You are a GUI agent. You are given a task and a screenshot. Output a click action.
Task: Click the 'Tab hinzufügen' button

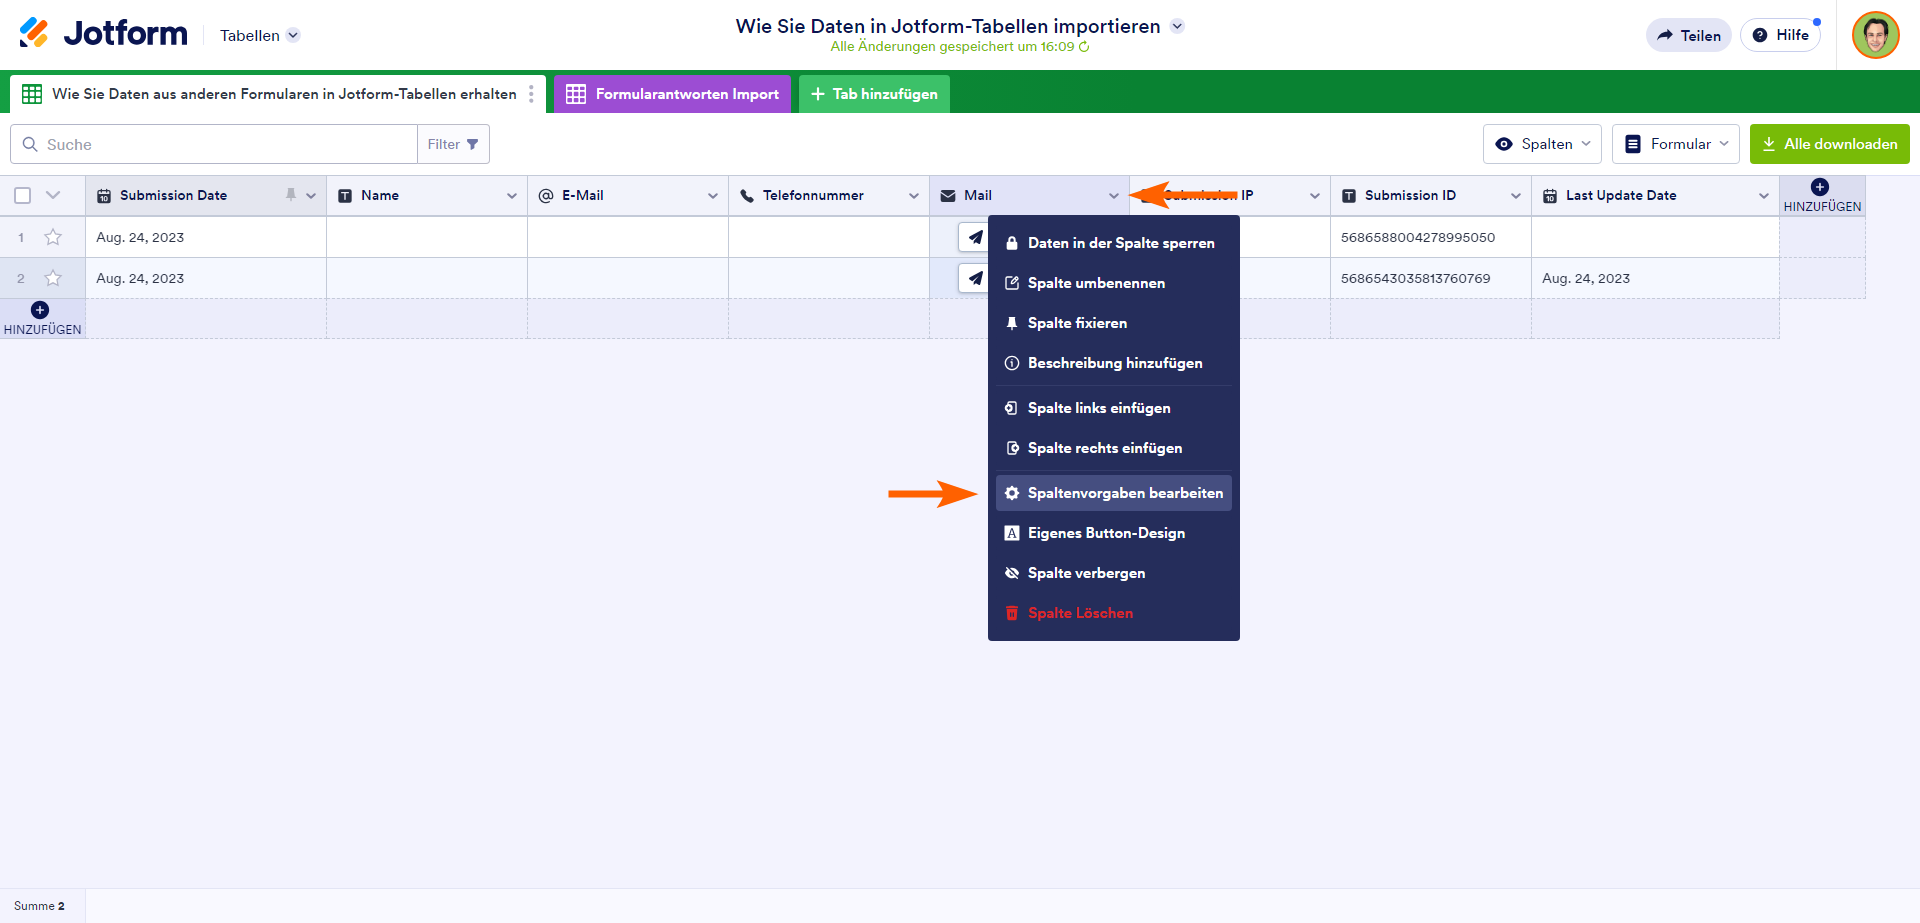874,94
